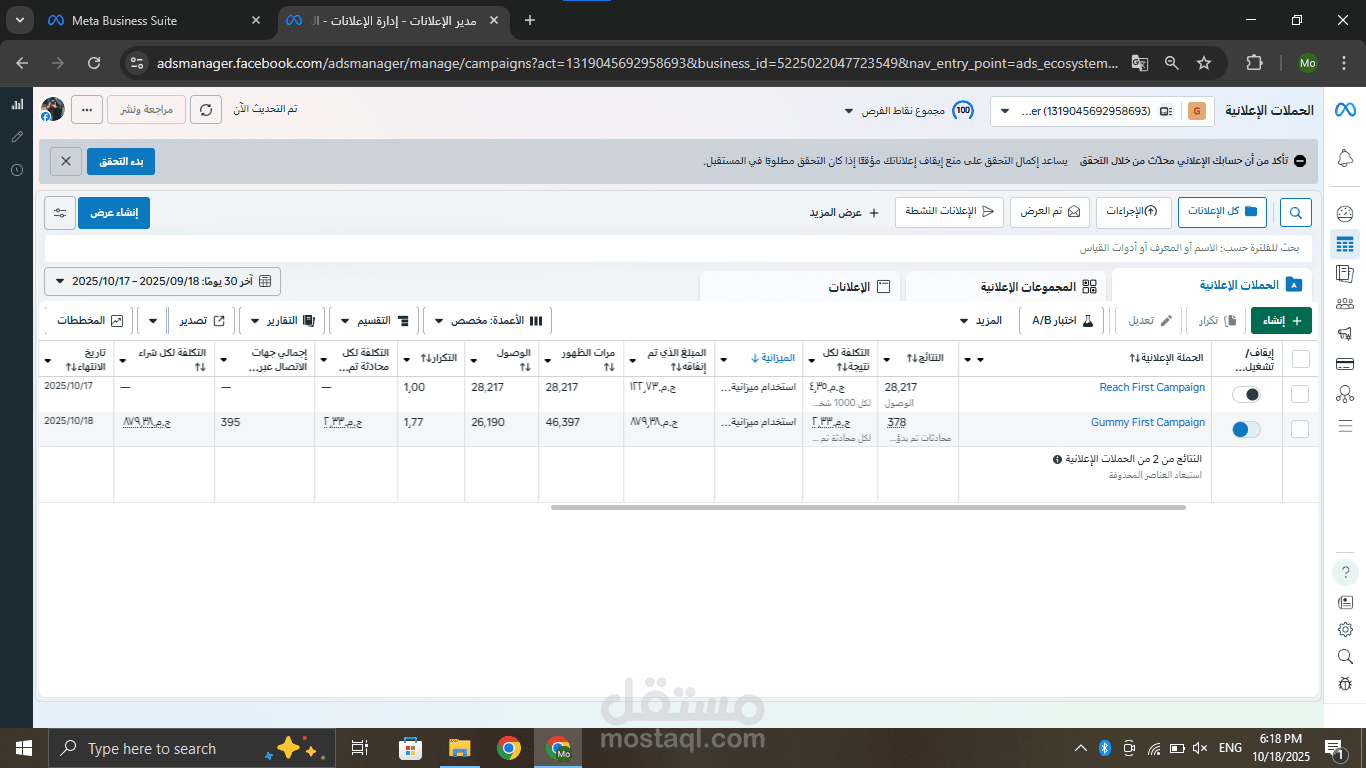Click the Facebook profile avatar

(x=52, y=110)
